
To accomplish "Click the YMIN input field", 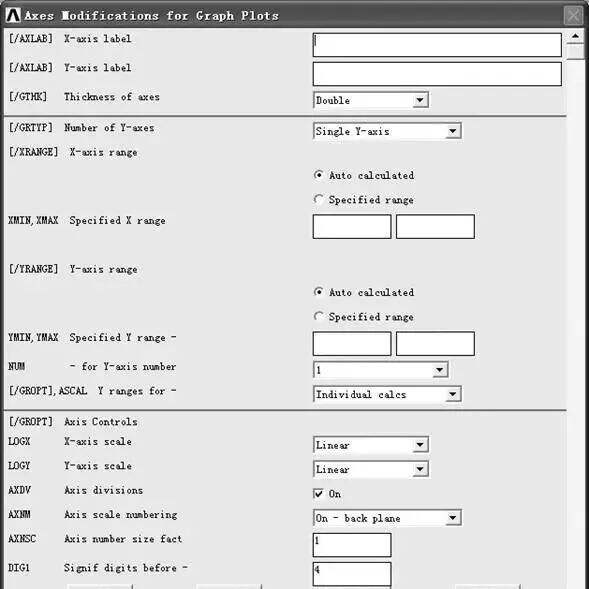I will click(x=352, y=343).
